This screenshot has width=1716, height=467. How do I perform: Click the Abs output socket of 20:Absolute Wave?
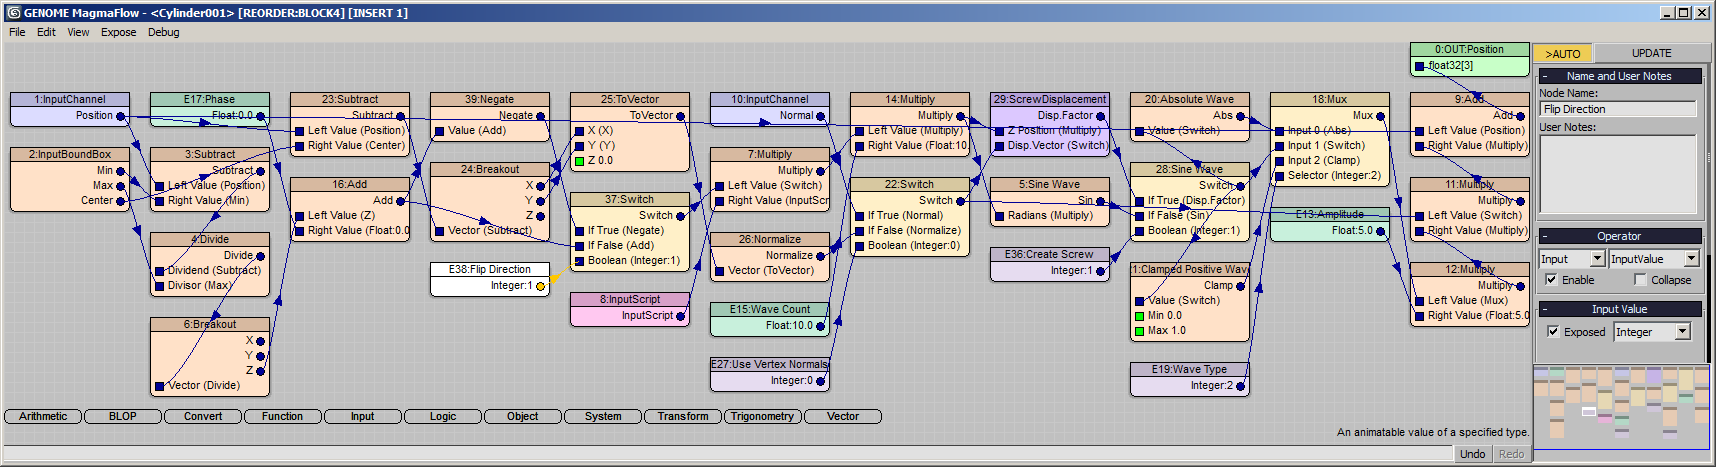pyautogui.click(x=1241, y=116)
